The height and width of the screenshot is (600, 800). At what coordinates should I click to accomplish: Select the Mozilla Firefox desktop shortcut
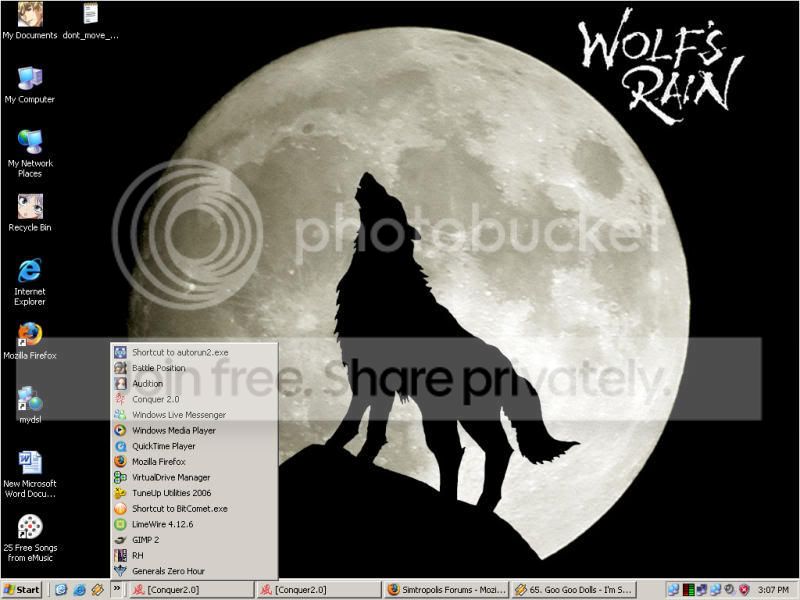[30, 341]
